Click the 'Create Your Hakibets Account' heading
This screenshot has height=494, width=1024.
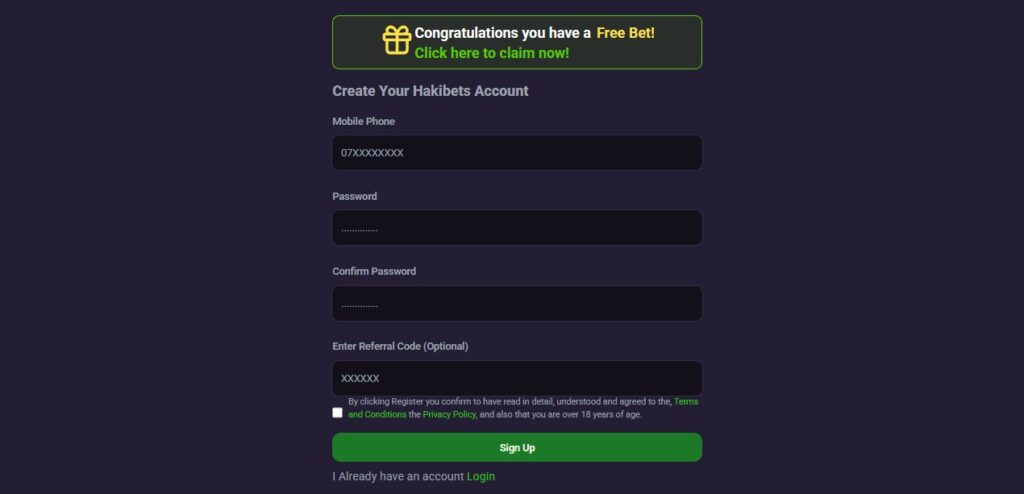click(x=430, y=91)
